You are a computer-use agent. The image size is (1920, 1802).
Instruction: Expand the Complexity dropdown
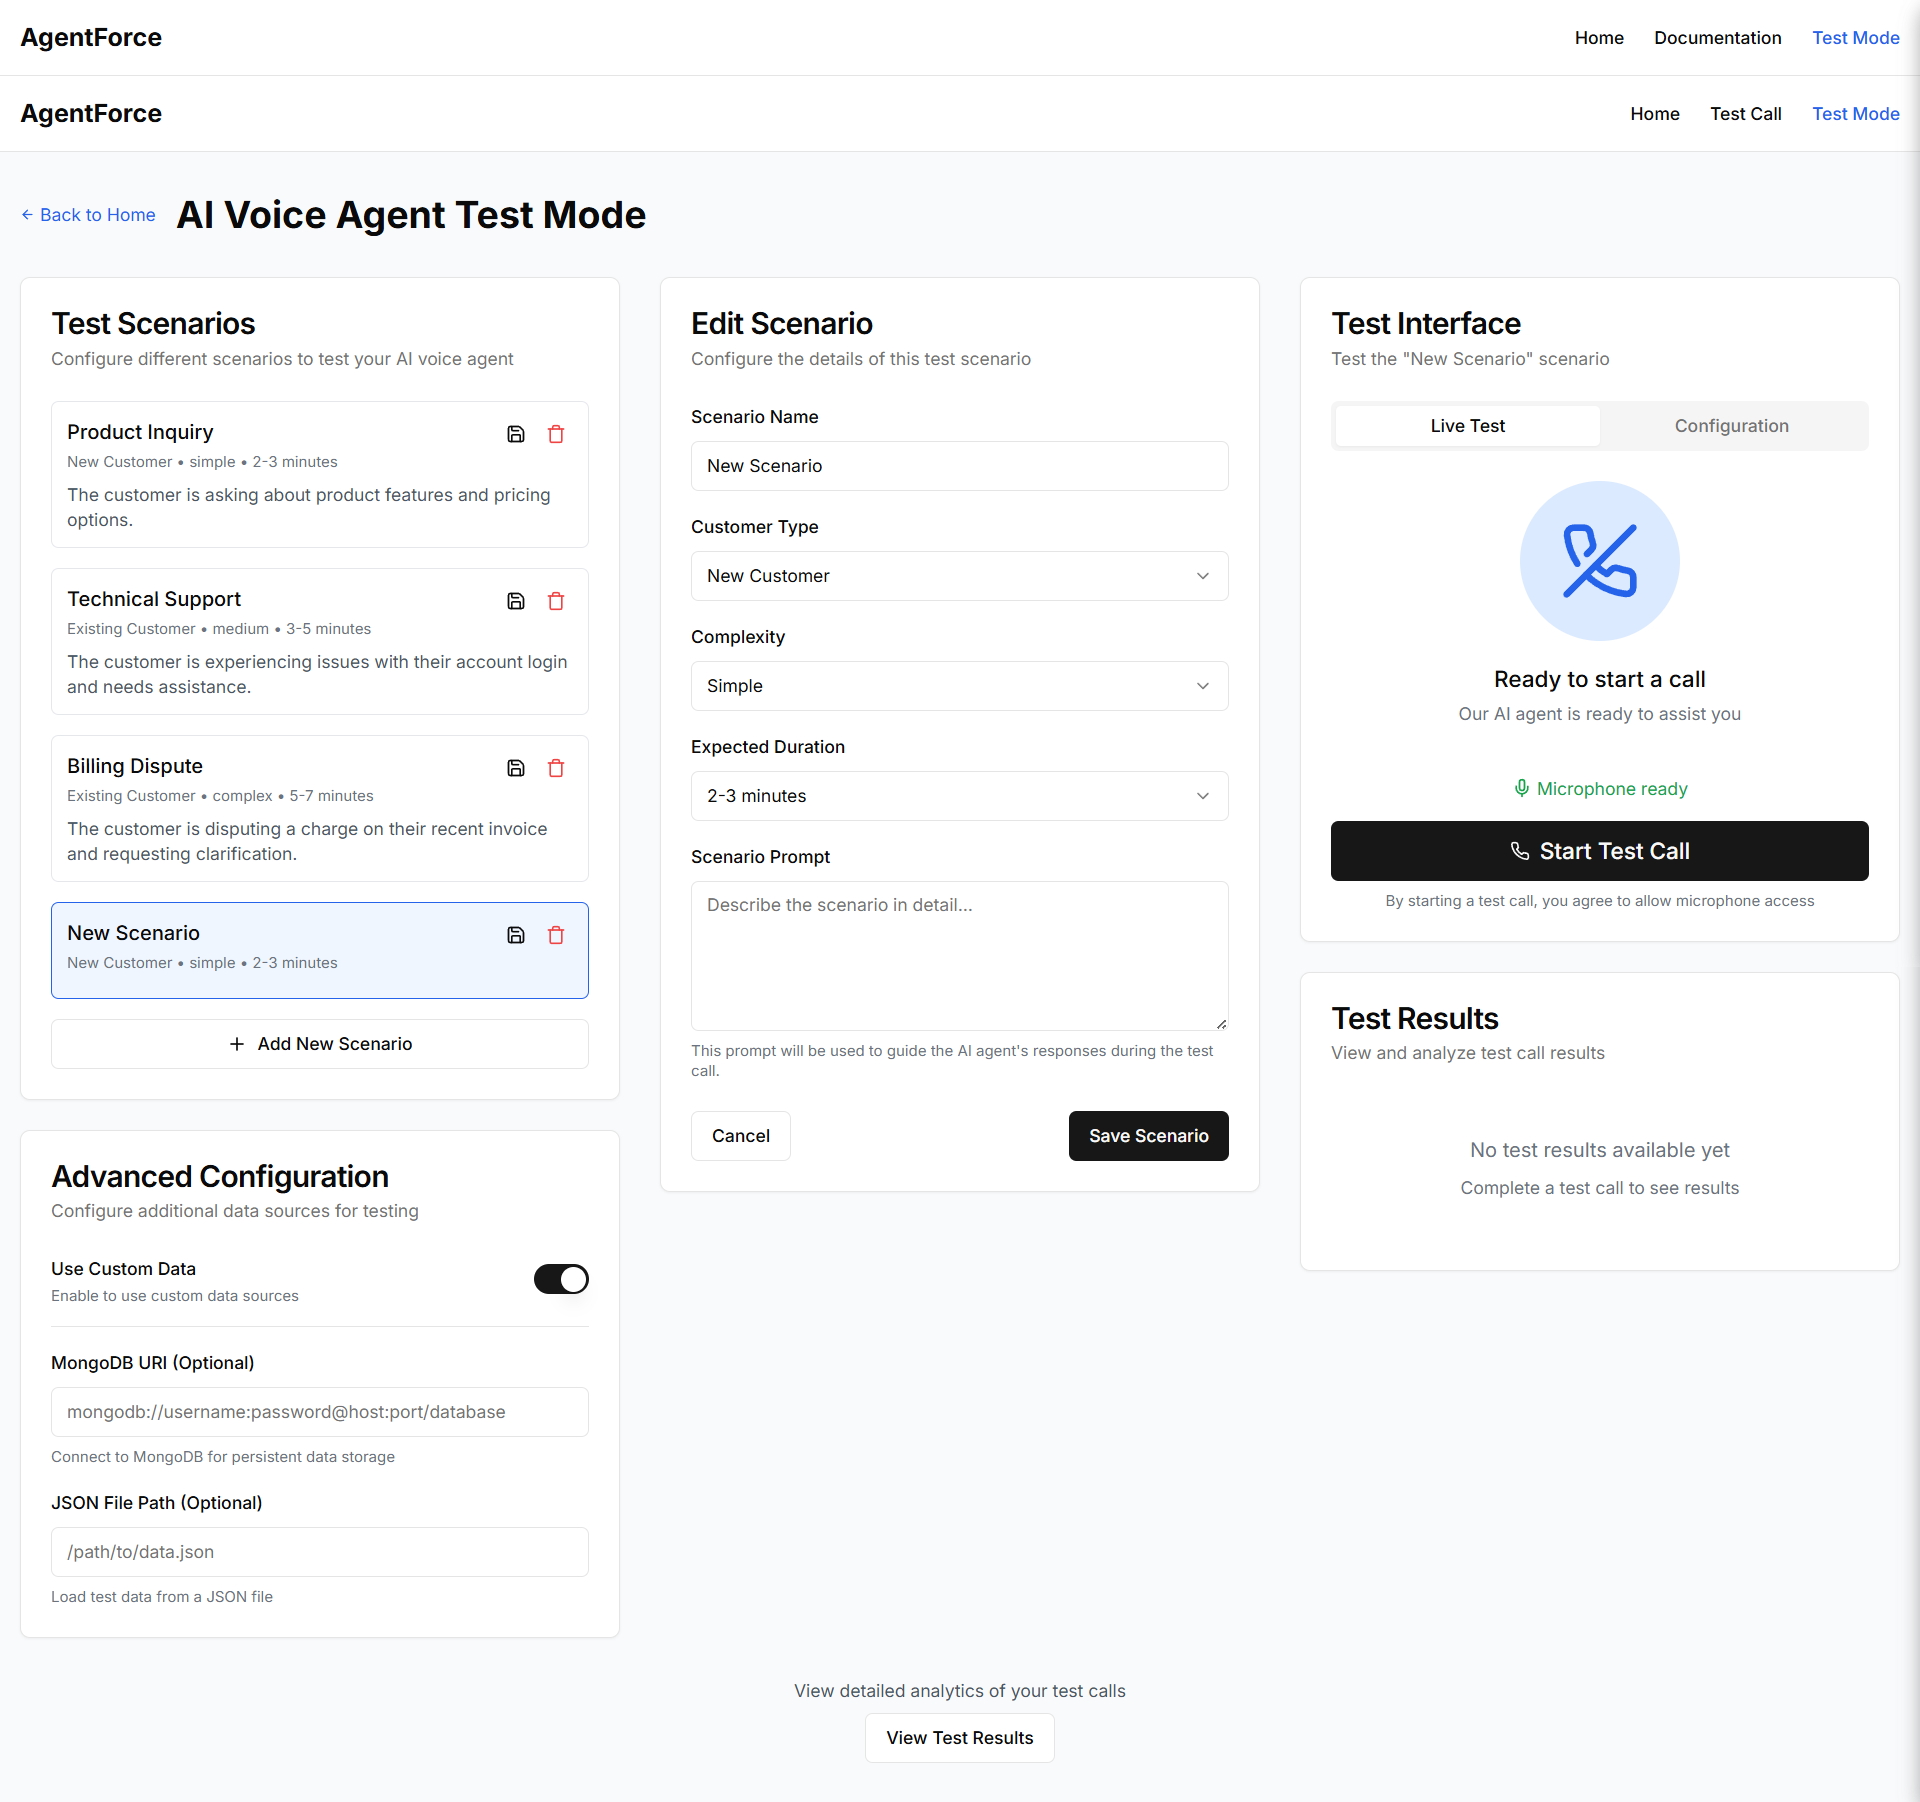[x=959, y=686]
